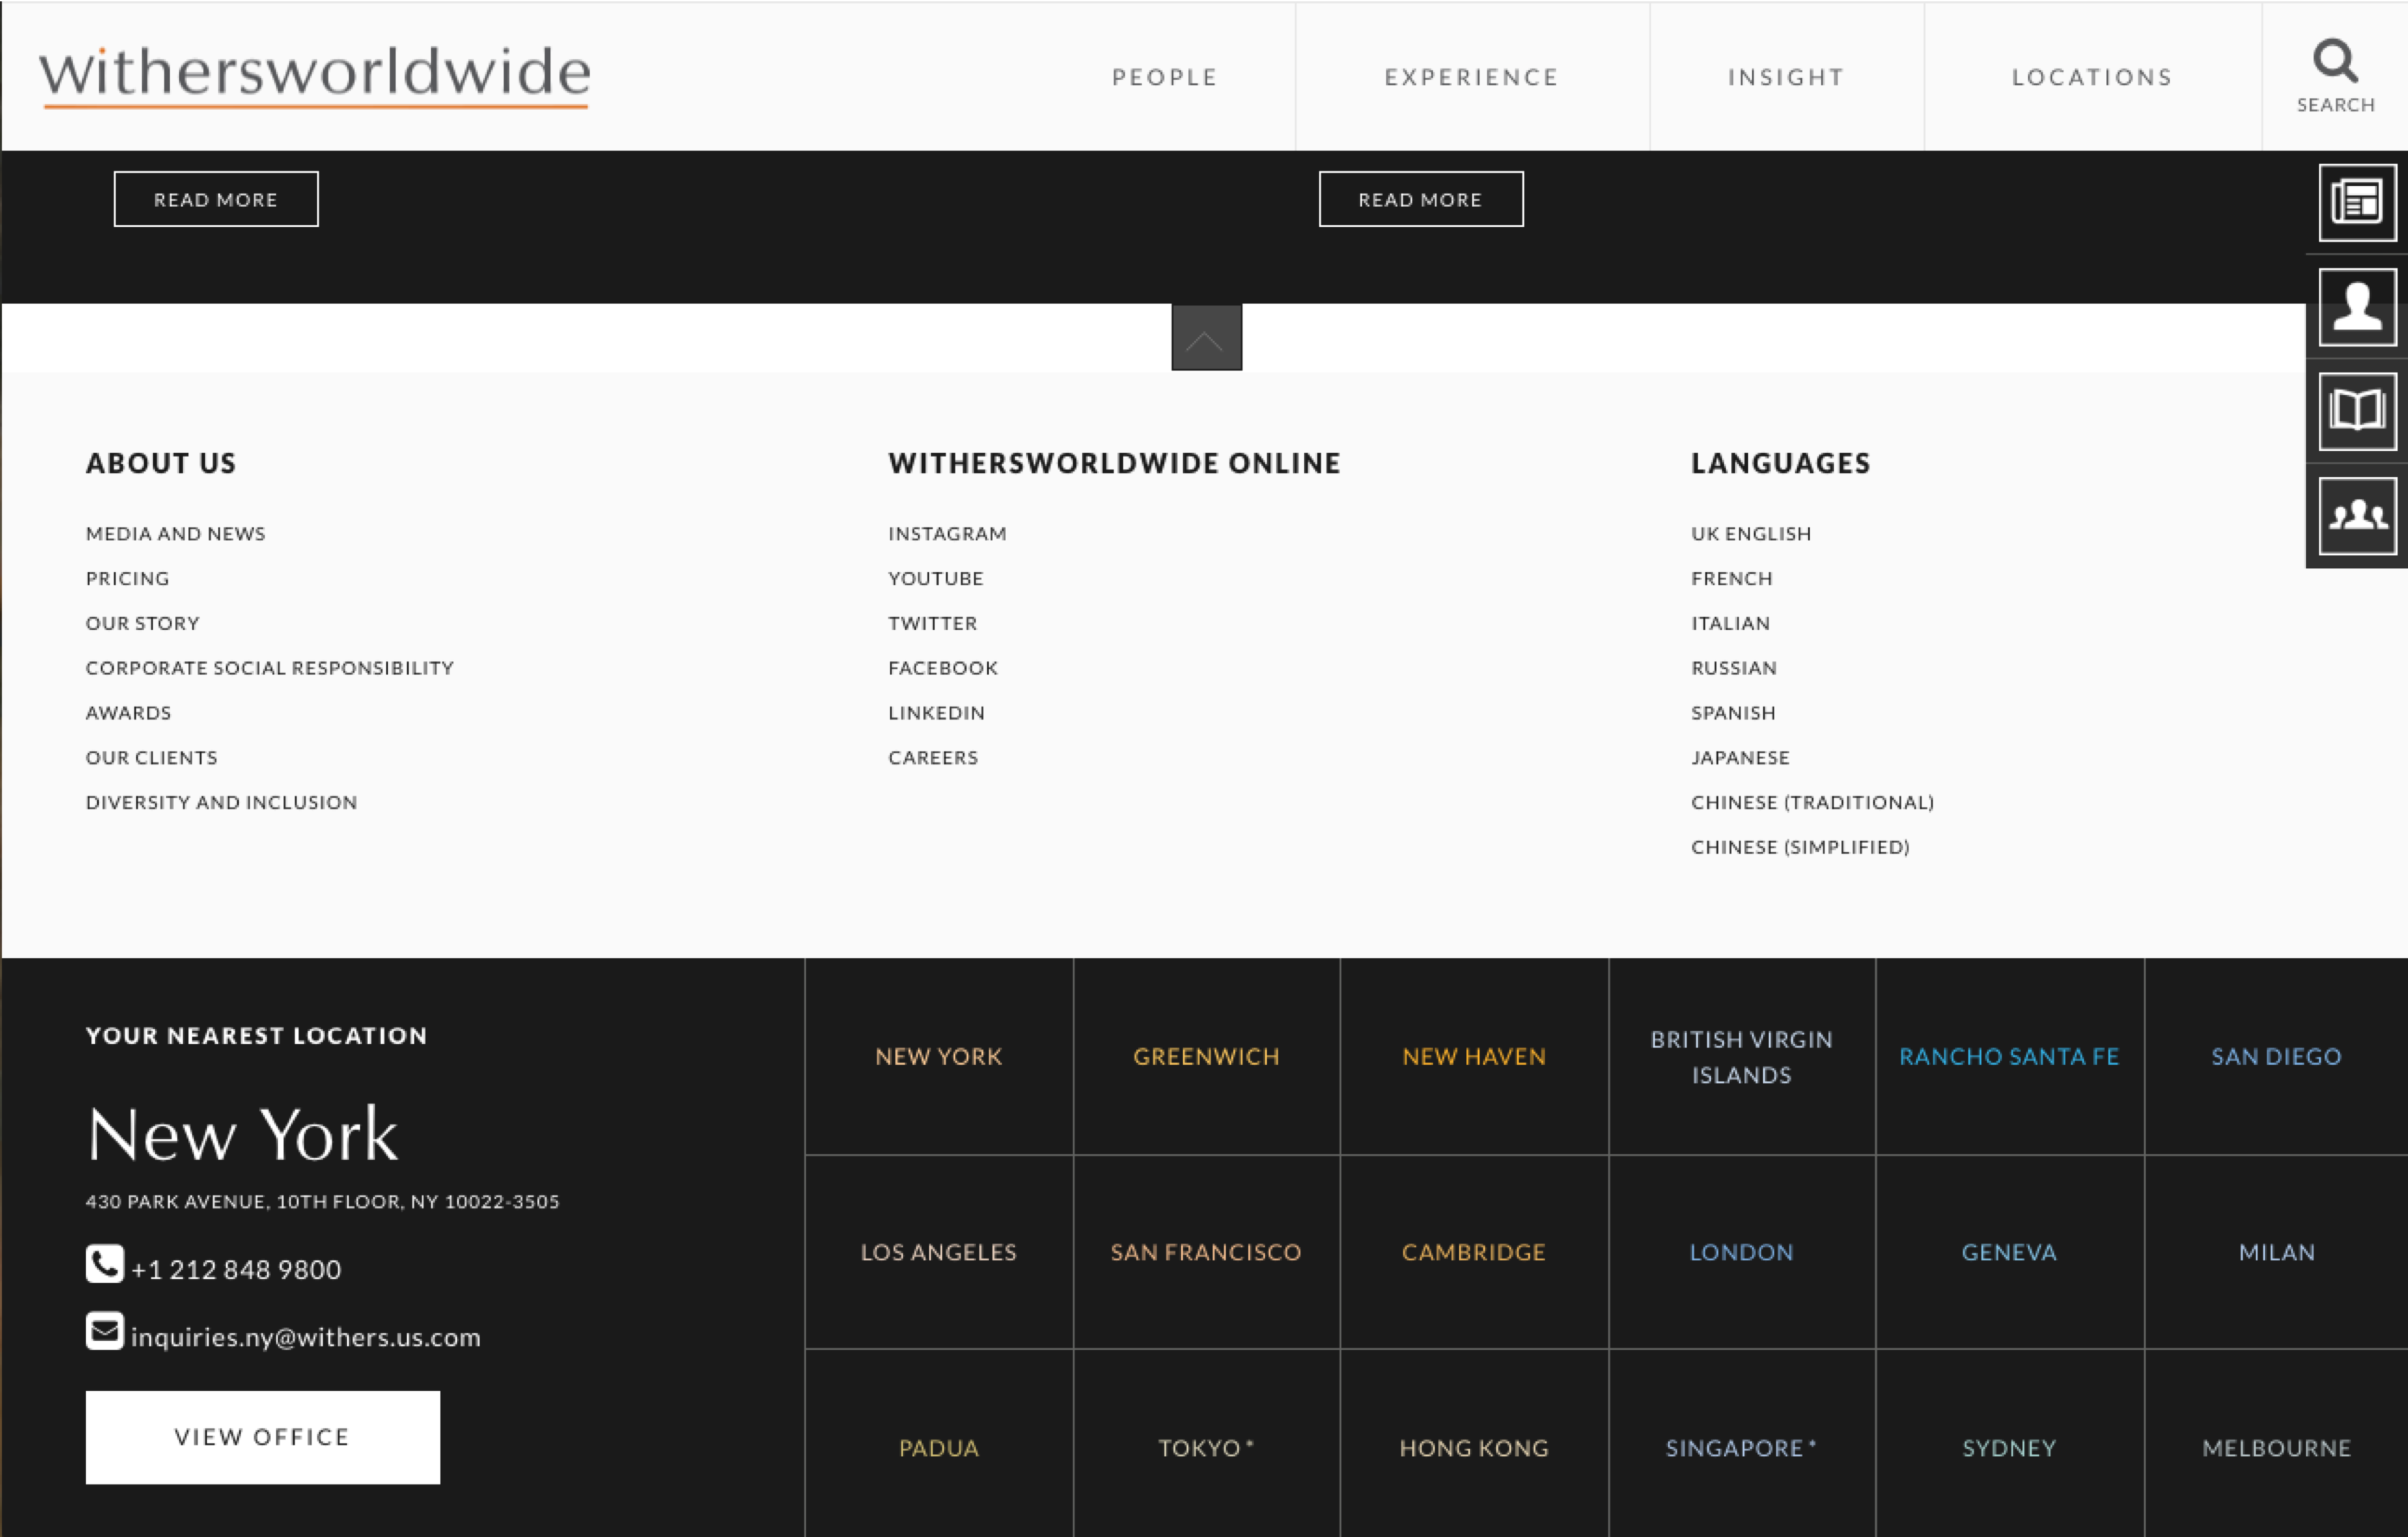
Task: Open the search magnifier icon
Action: (x=2335, y=62)
